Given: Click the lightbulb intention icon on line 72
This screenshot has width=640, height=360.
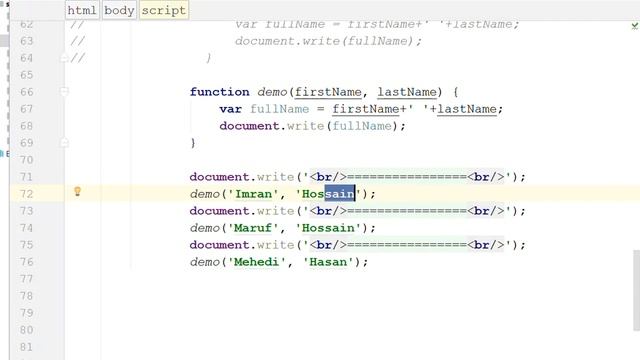Looking at the screenshot, I should (x=77, y=191).
